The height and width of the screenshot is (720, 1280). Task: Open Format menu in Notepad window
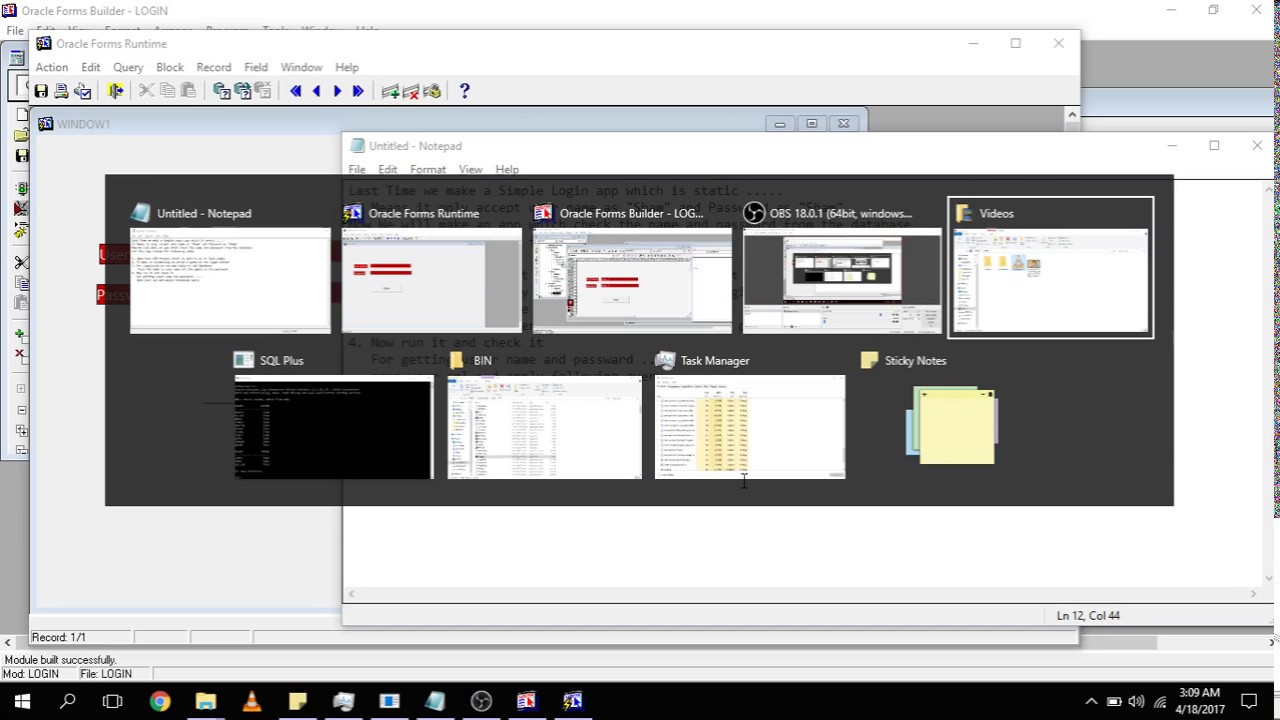tap(428, 170)
